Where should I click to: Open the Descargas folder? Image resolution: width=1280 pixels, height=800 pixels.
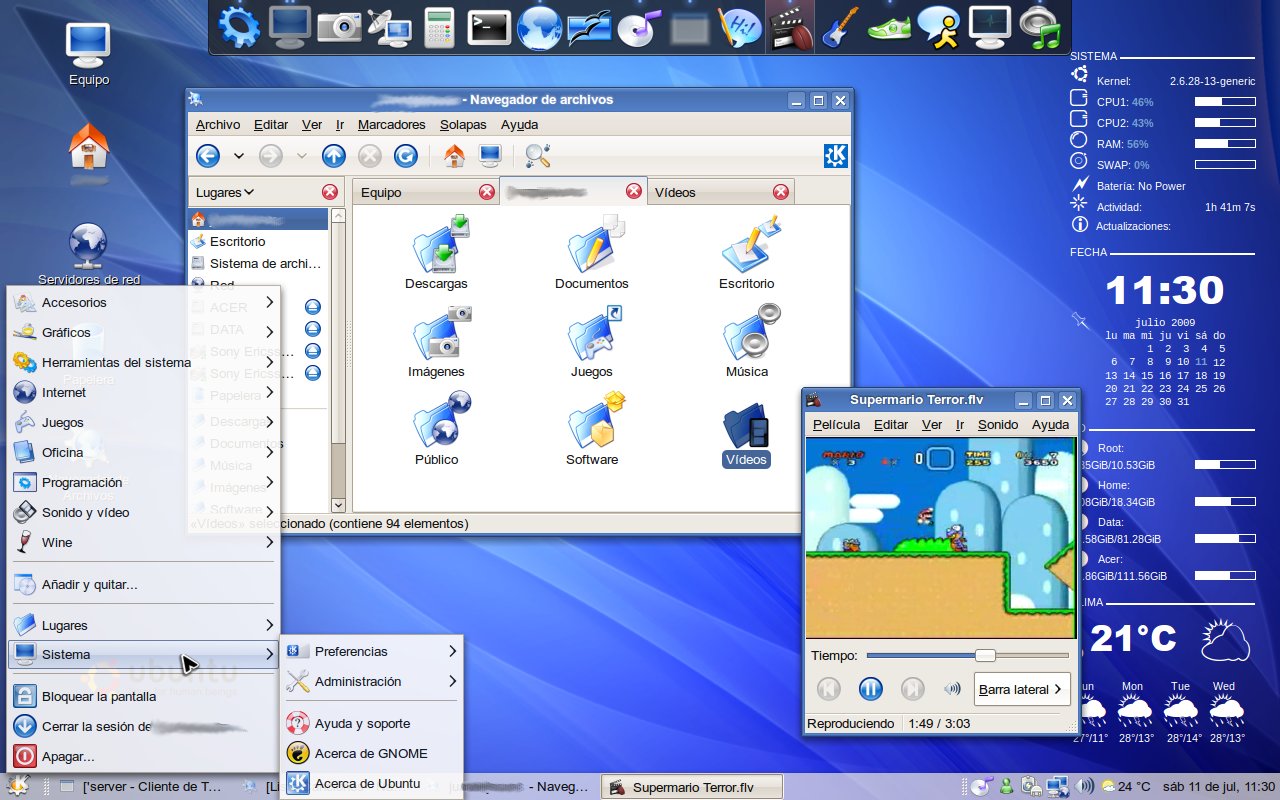[x=437, y=252]
